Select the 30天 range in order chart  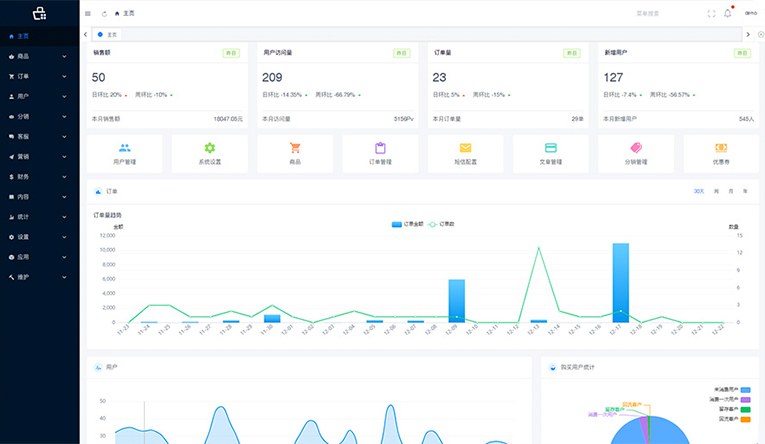point(699,190)
